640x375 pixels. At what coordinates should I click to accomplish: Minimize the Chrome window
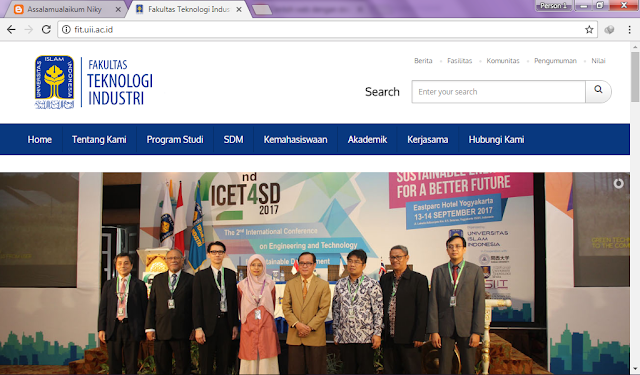pyautogui.click(x=584, y=5)
